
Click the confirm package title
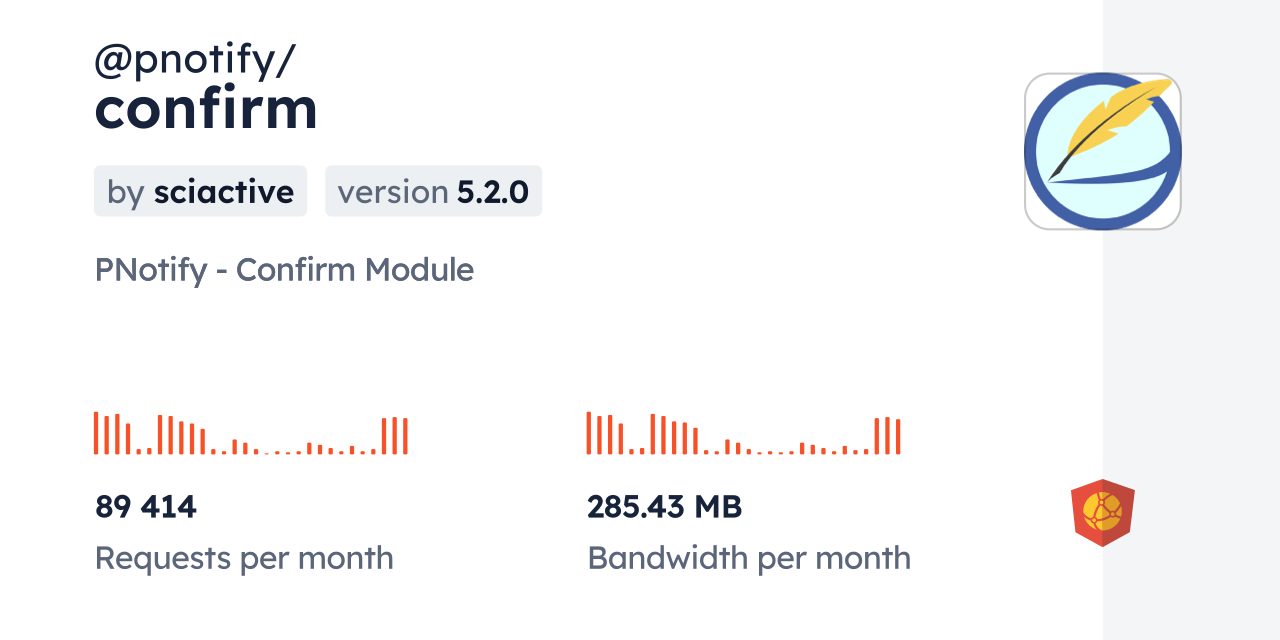pos(206,109)
